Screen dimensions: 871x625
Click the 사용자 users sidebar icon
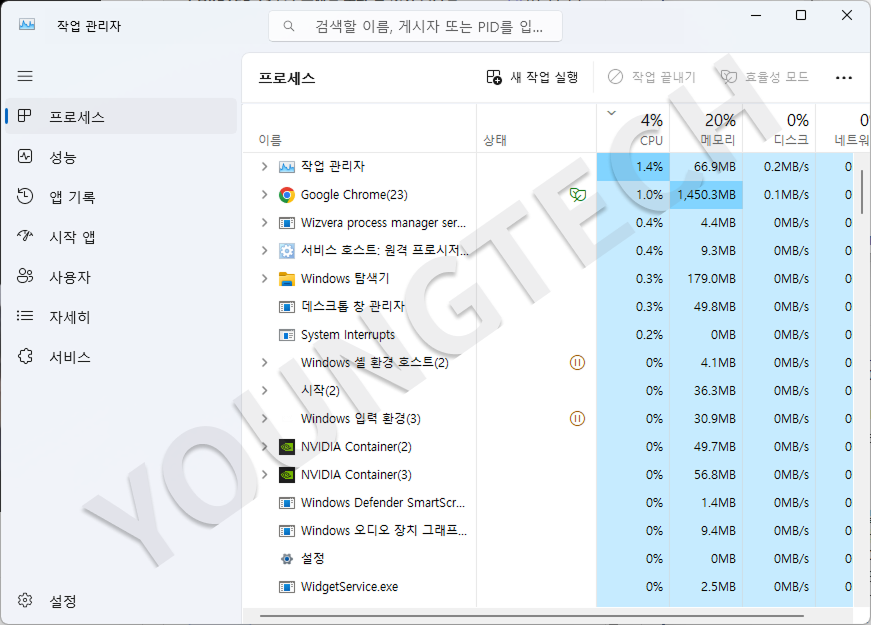pyautogui.click(x=25, y=276)
